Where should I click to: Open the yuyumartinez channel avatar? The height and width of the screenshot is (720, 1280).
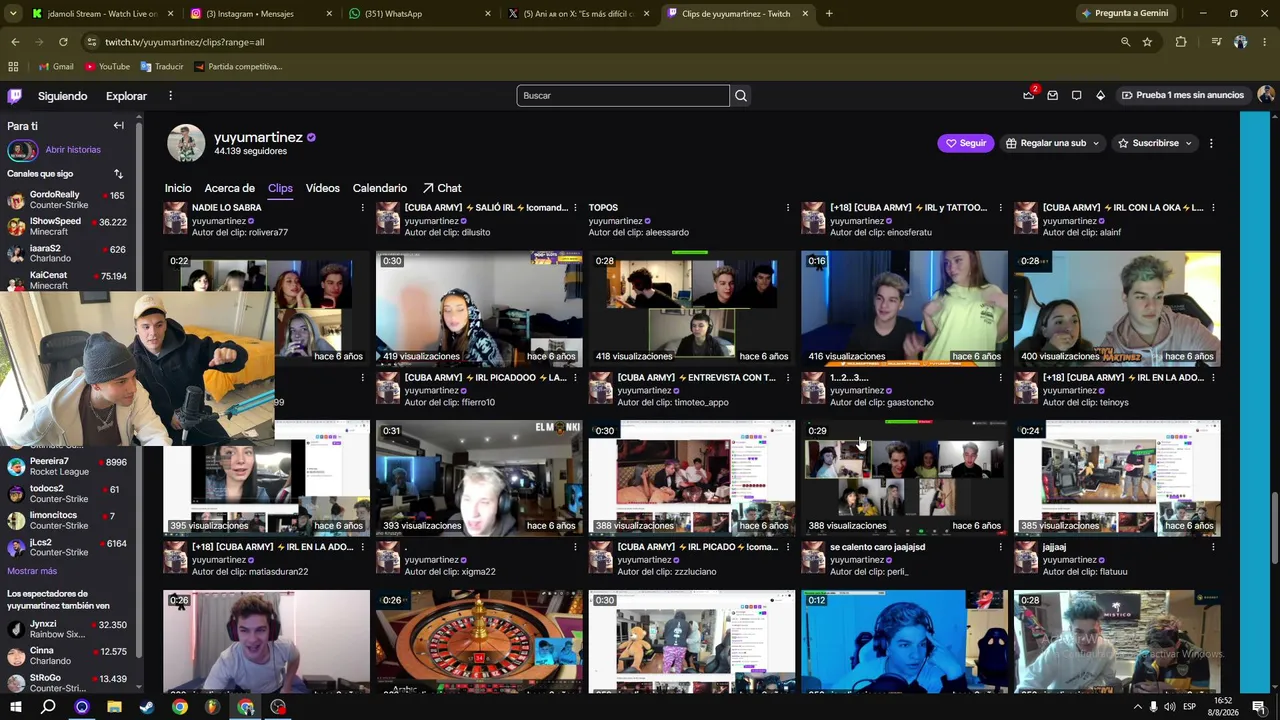(x=186, y=143)
